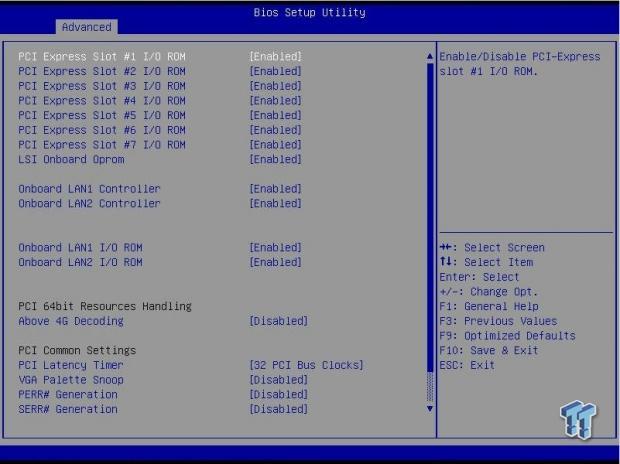Click the scrollbar down arrow
Image resolution: width=620 pixels, height=464 pixels.
(x=430, y=409)
